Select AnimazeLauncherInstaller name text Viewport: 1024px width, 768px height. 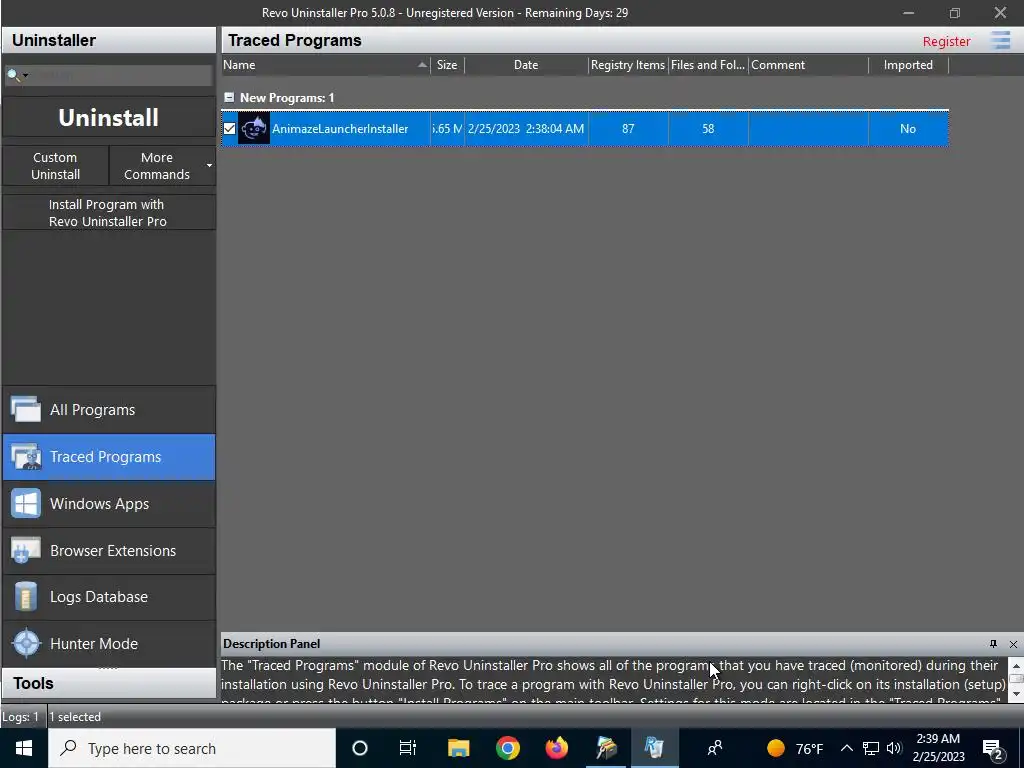click(340, 129)
